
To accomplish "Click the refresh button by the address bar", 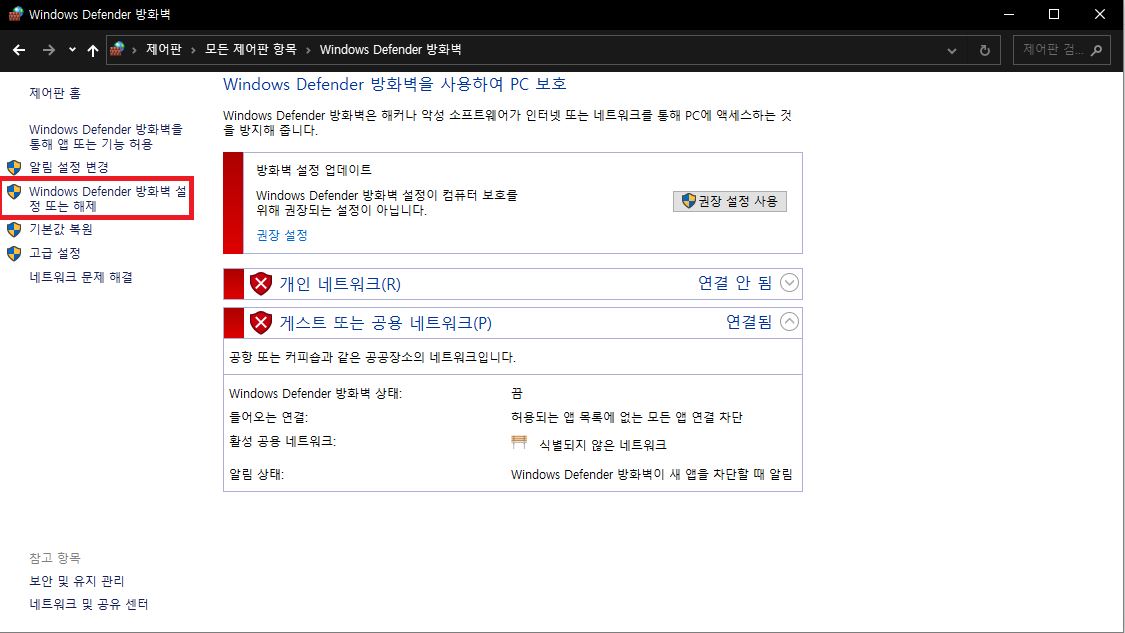I will pos(984,50).
